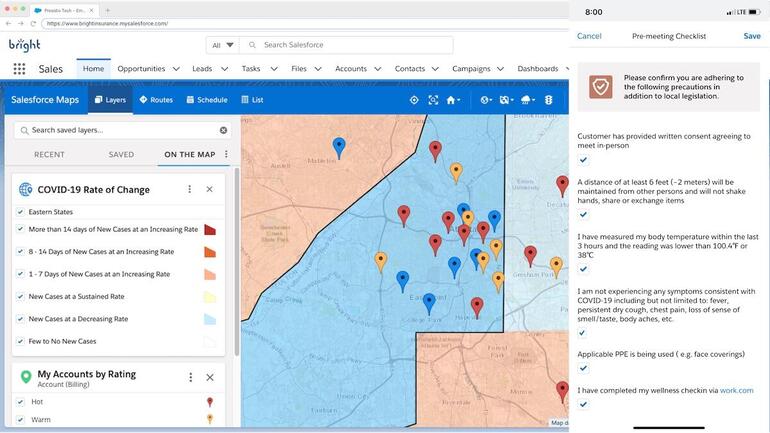Switch to the SAVED layers tab

[121, 154]
